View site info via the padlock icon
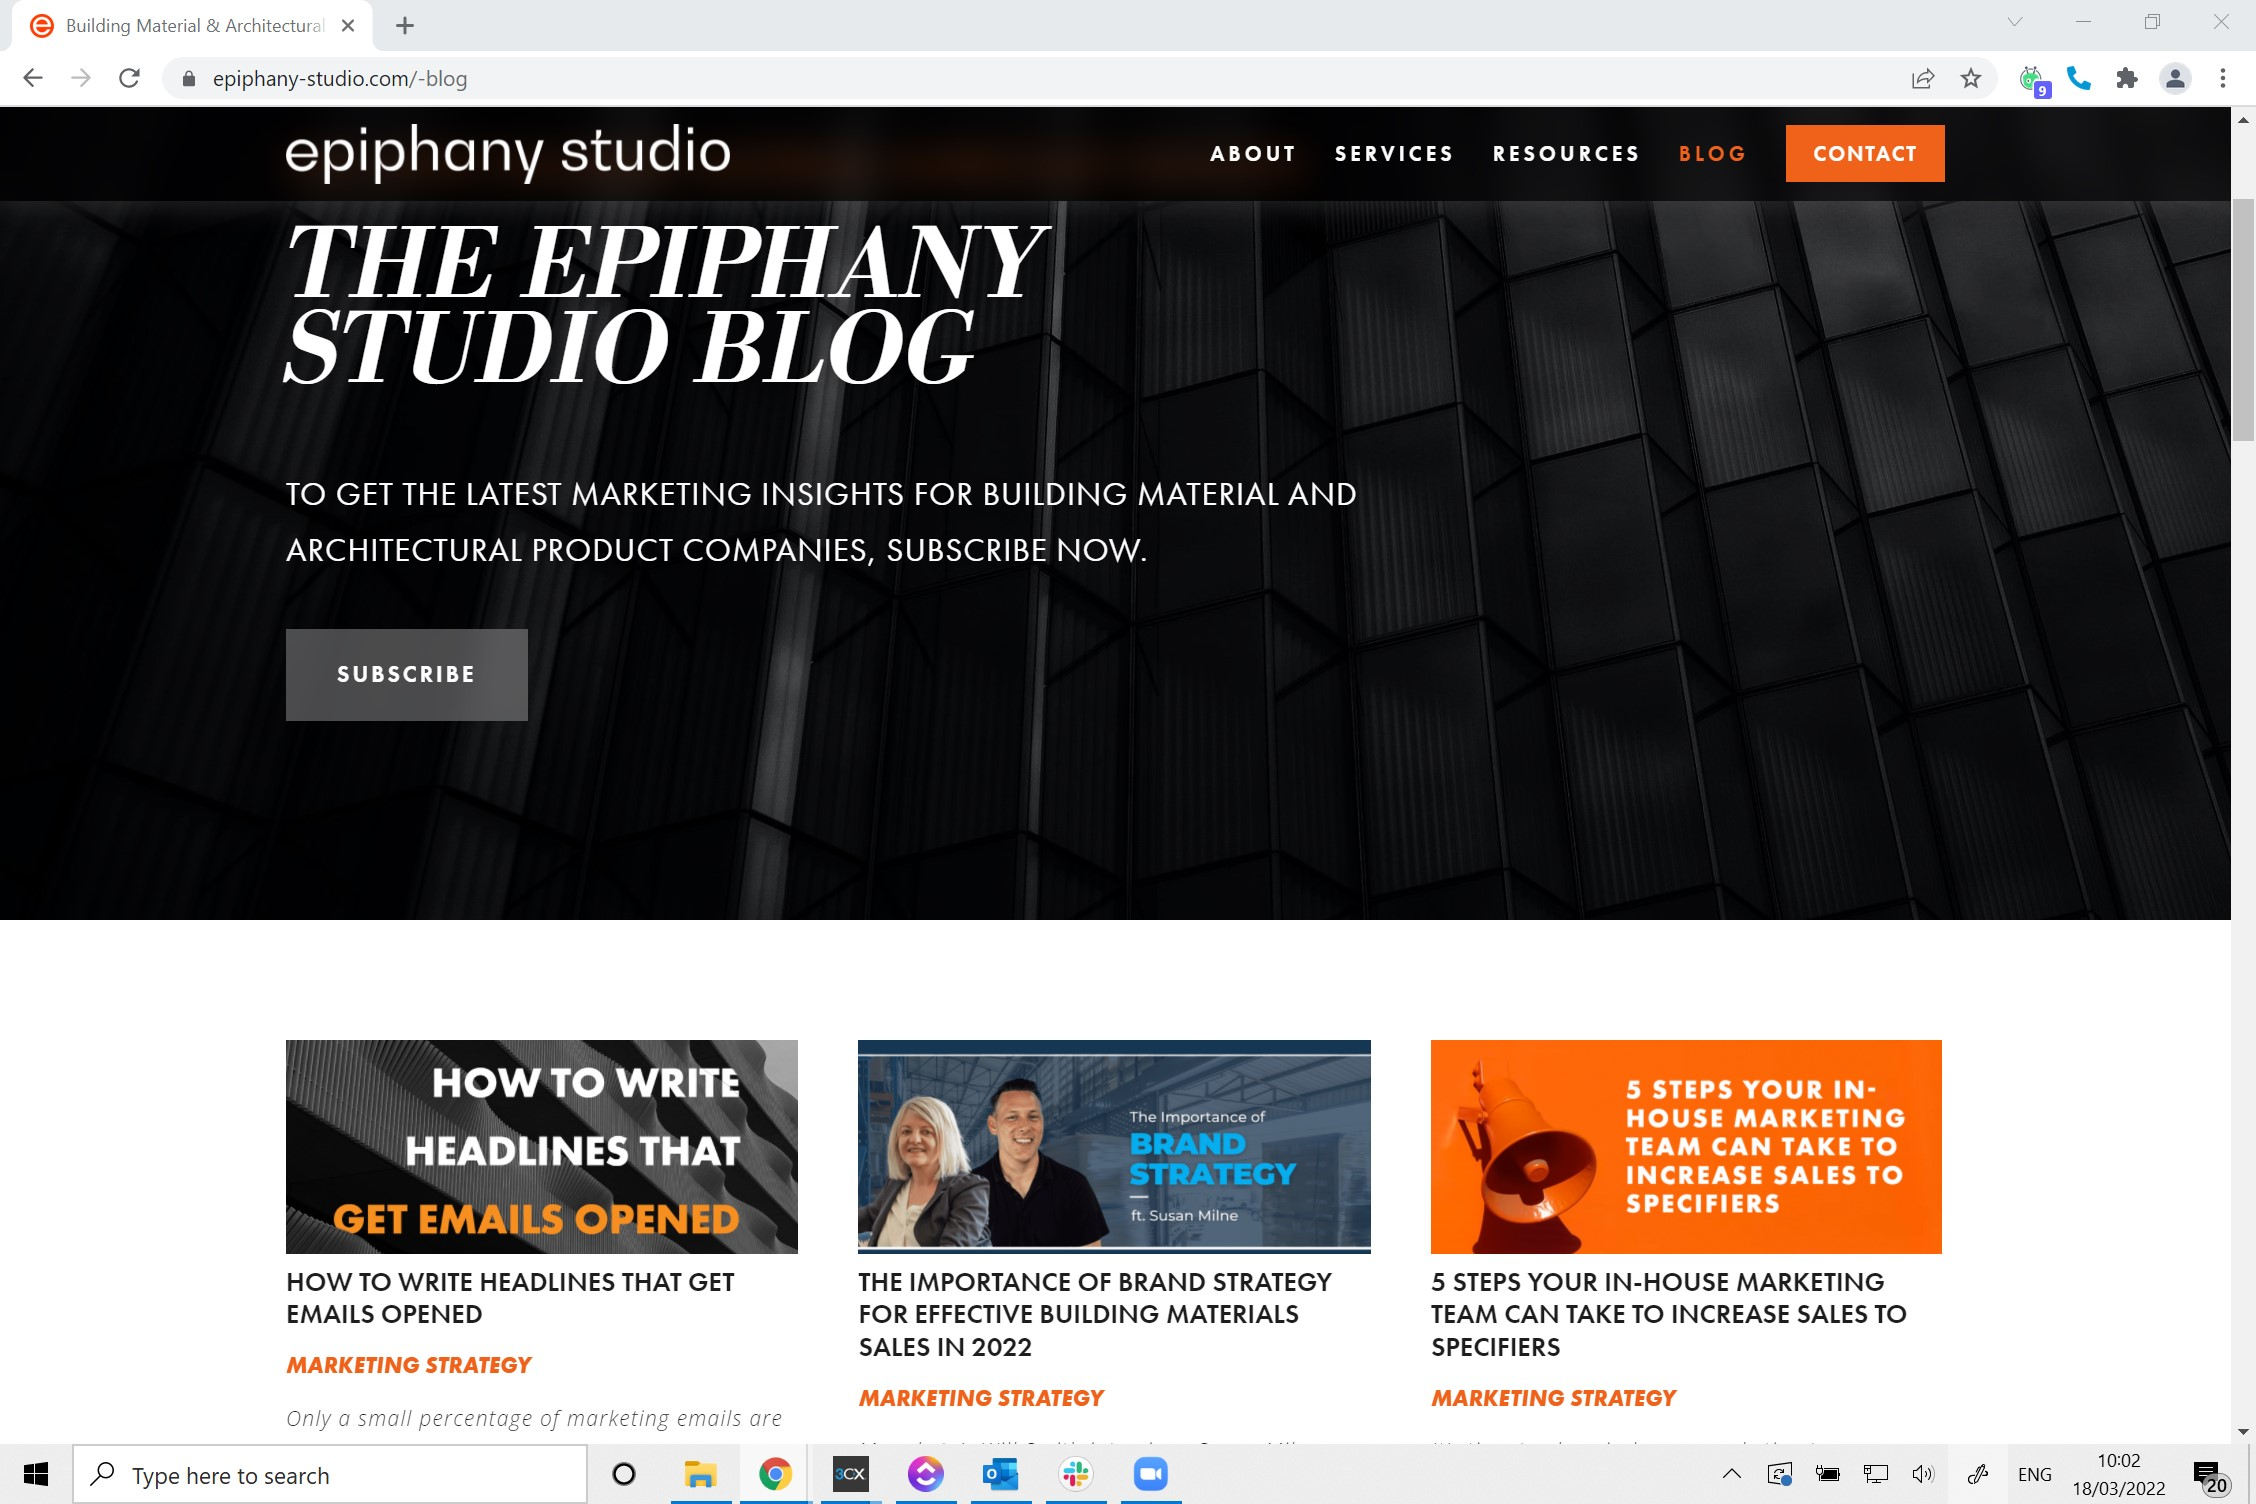 click(189, 79)
